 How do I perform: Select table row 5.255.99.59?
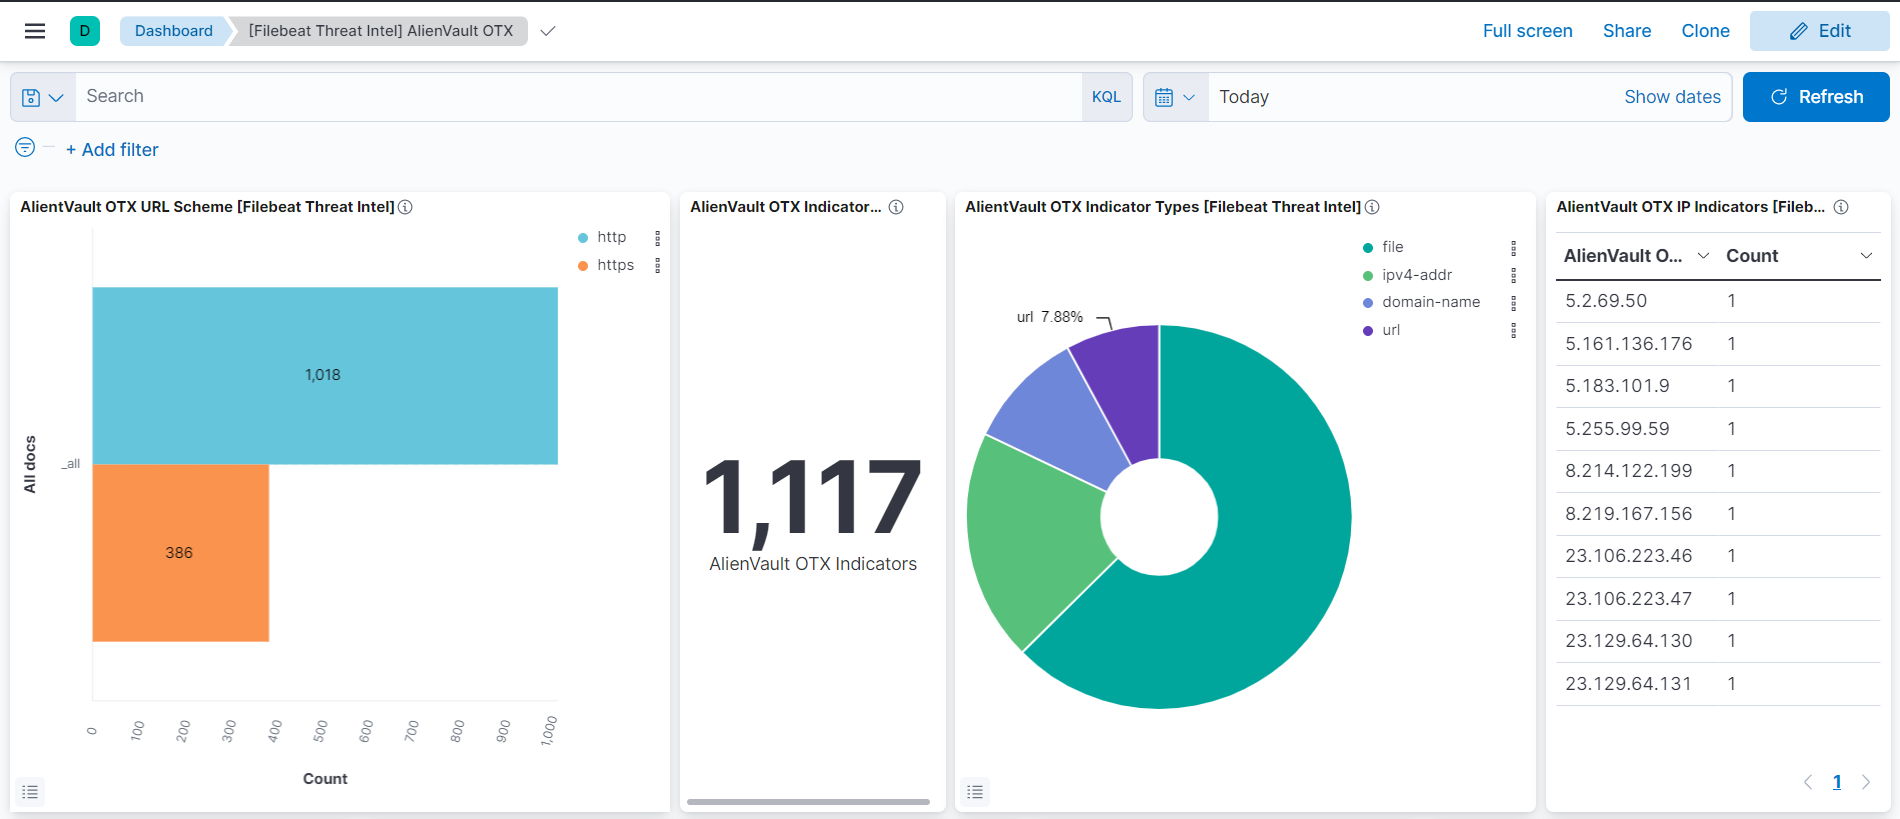pos(1718,429)
